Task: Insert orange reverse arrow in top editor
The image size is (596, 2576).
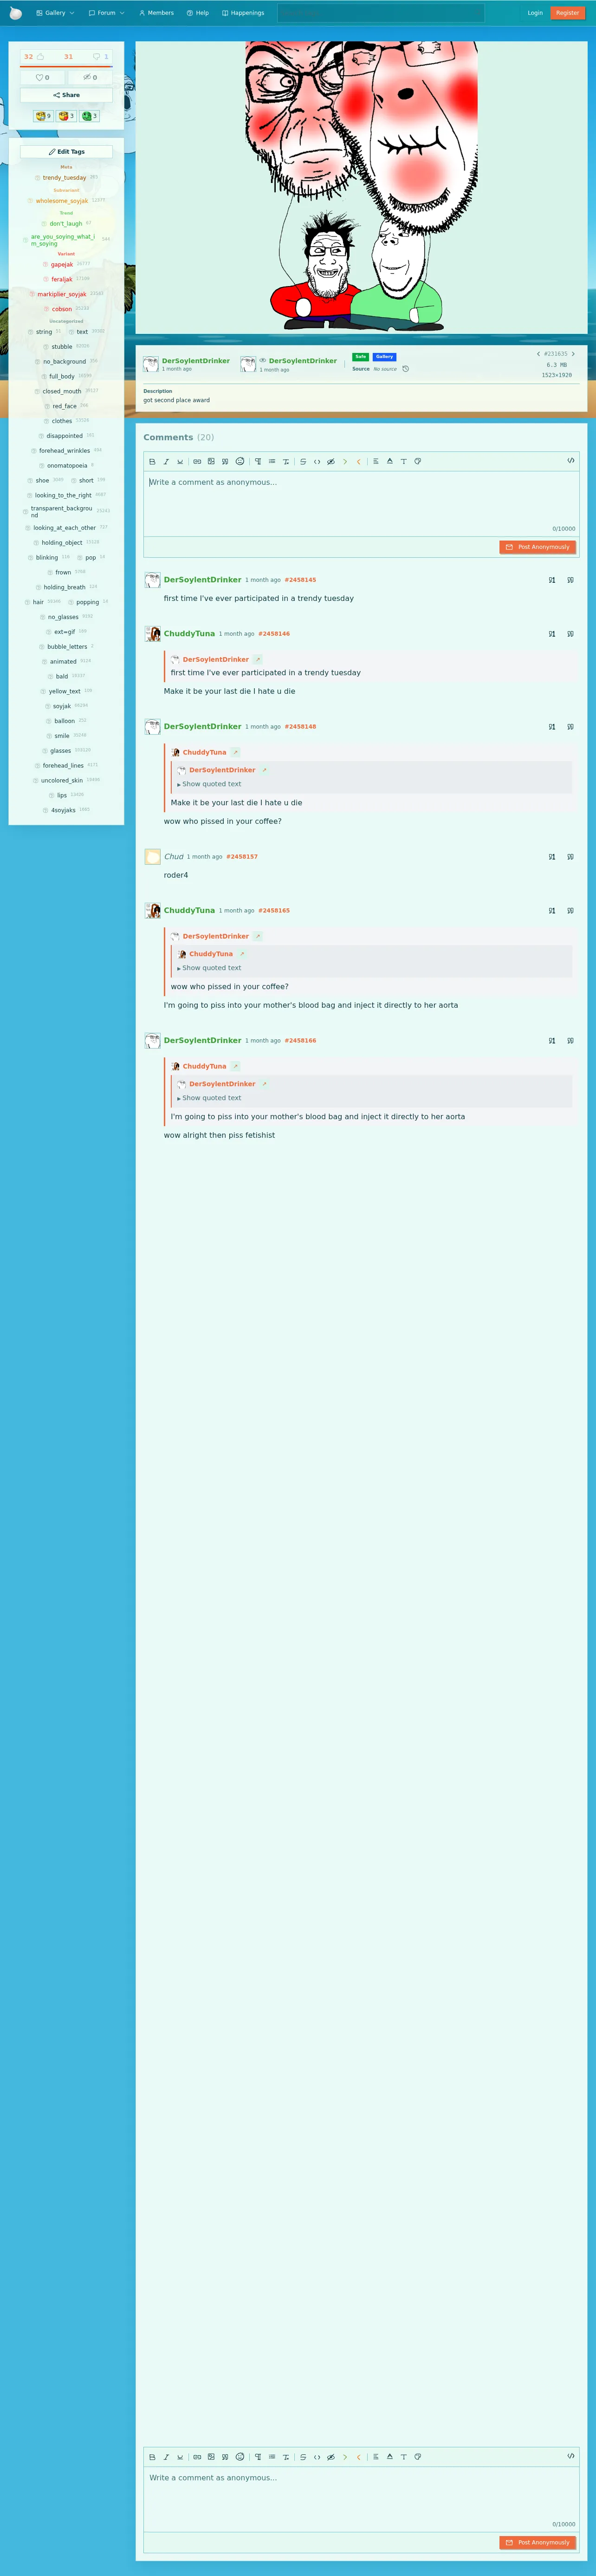Action: [359, 461]
